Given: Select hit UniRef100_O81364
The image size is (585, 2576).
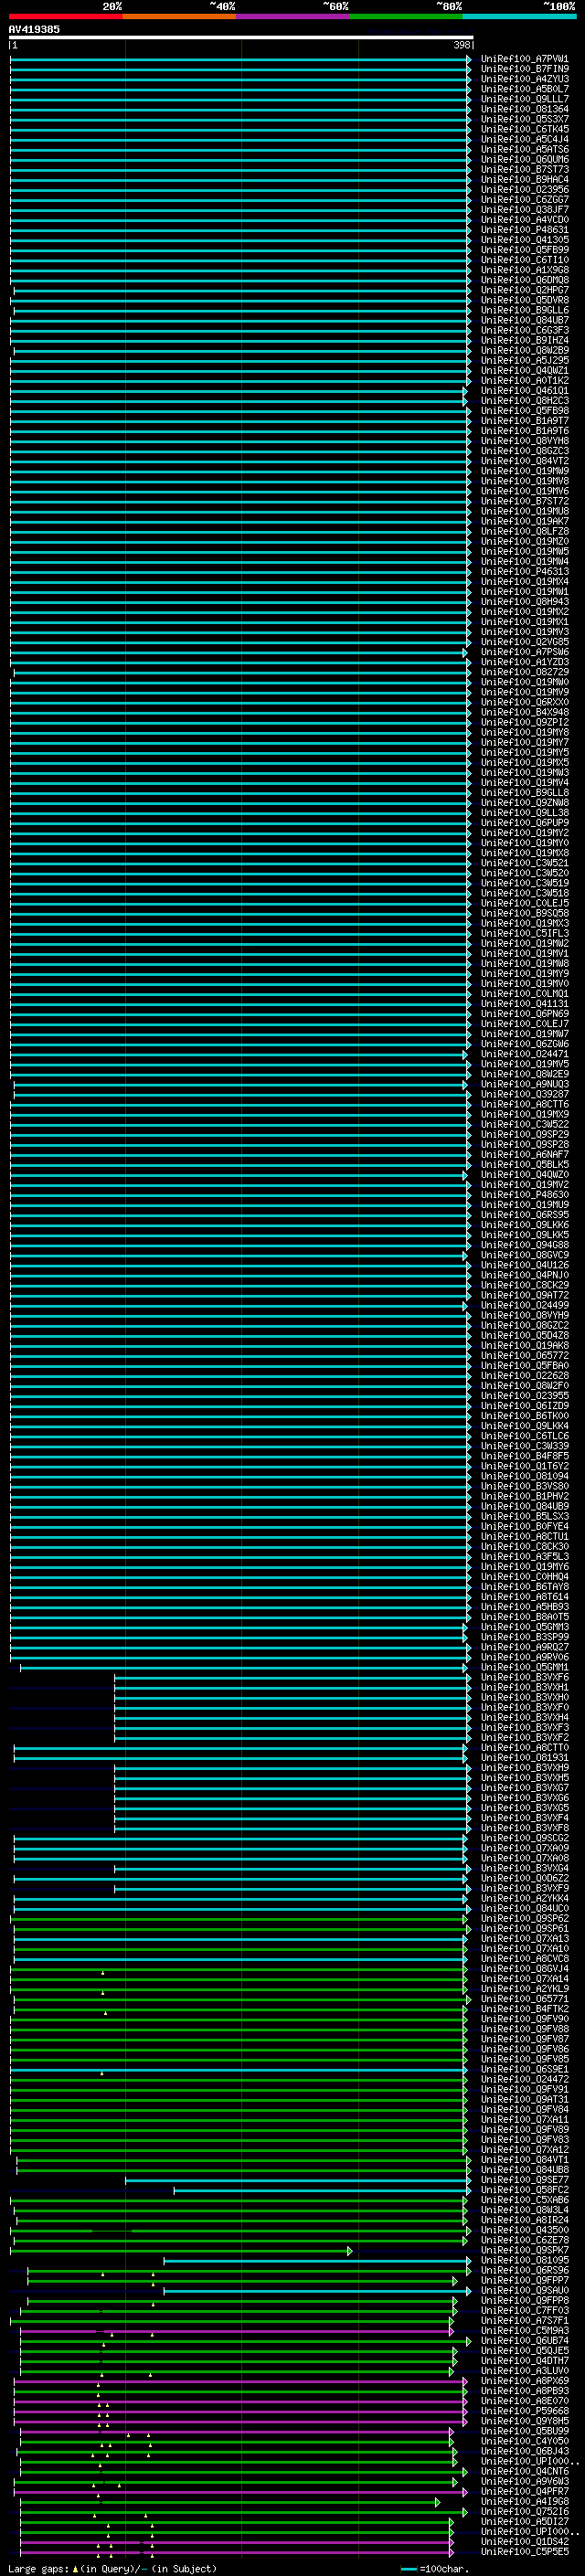Looking at the screenshot, I should 524,109.
